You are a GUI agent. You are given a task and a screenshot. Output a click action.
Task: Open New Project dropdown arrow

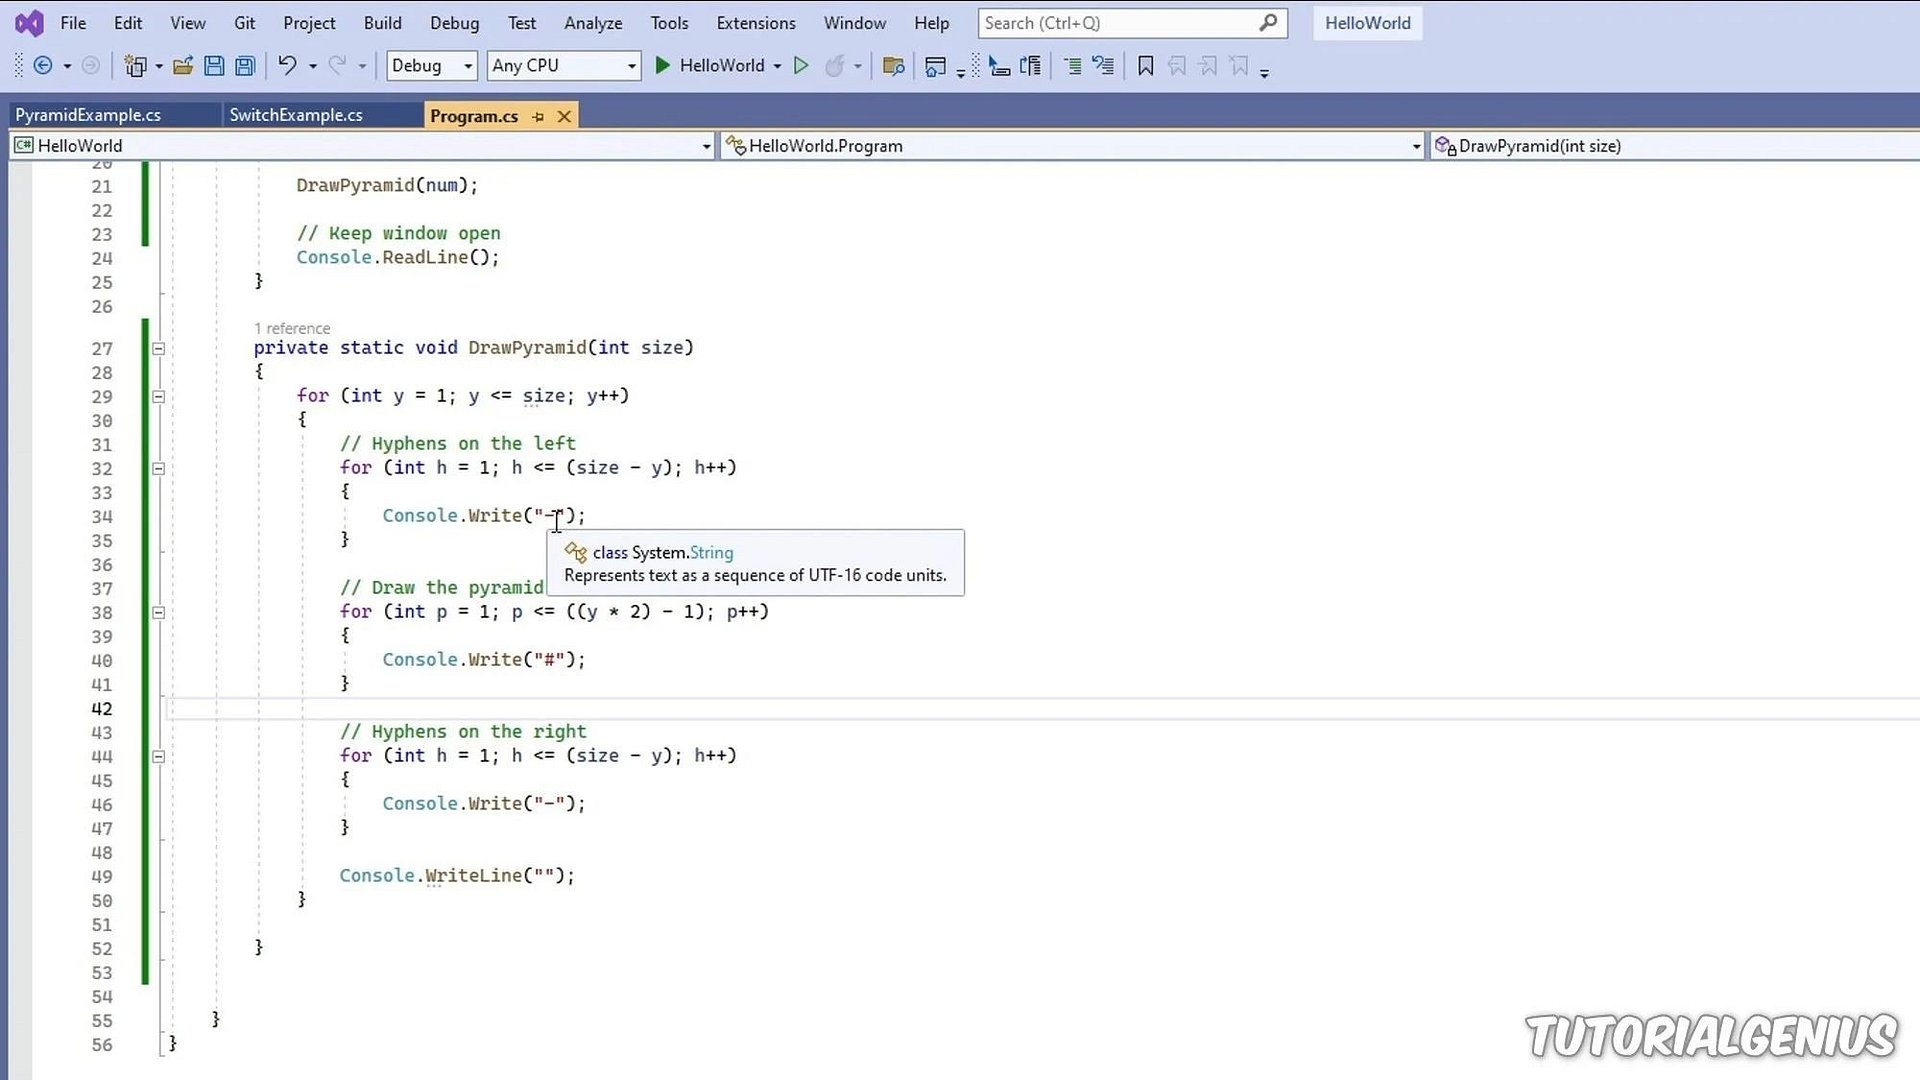point(159,66)
